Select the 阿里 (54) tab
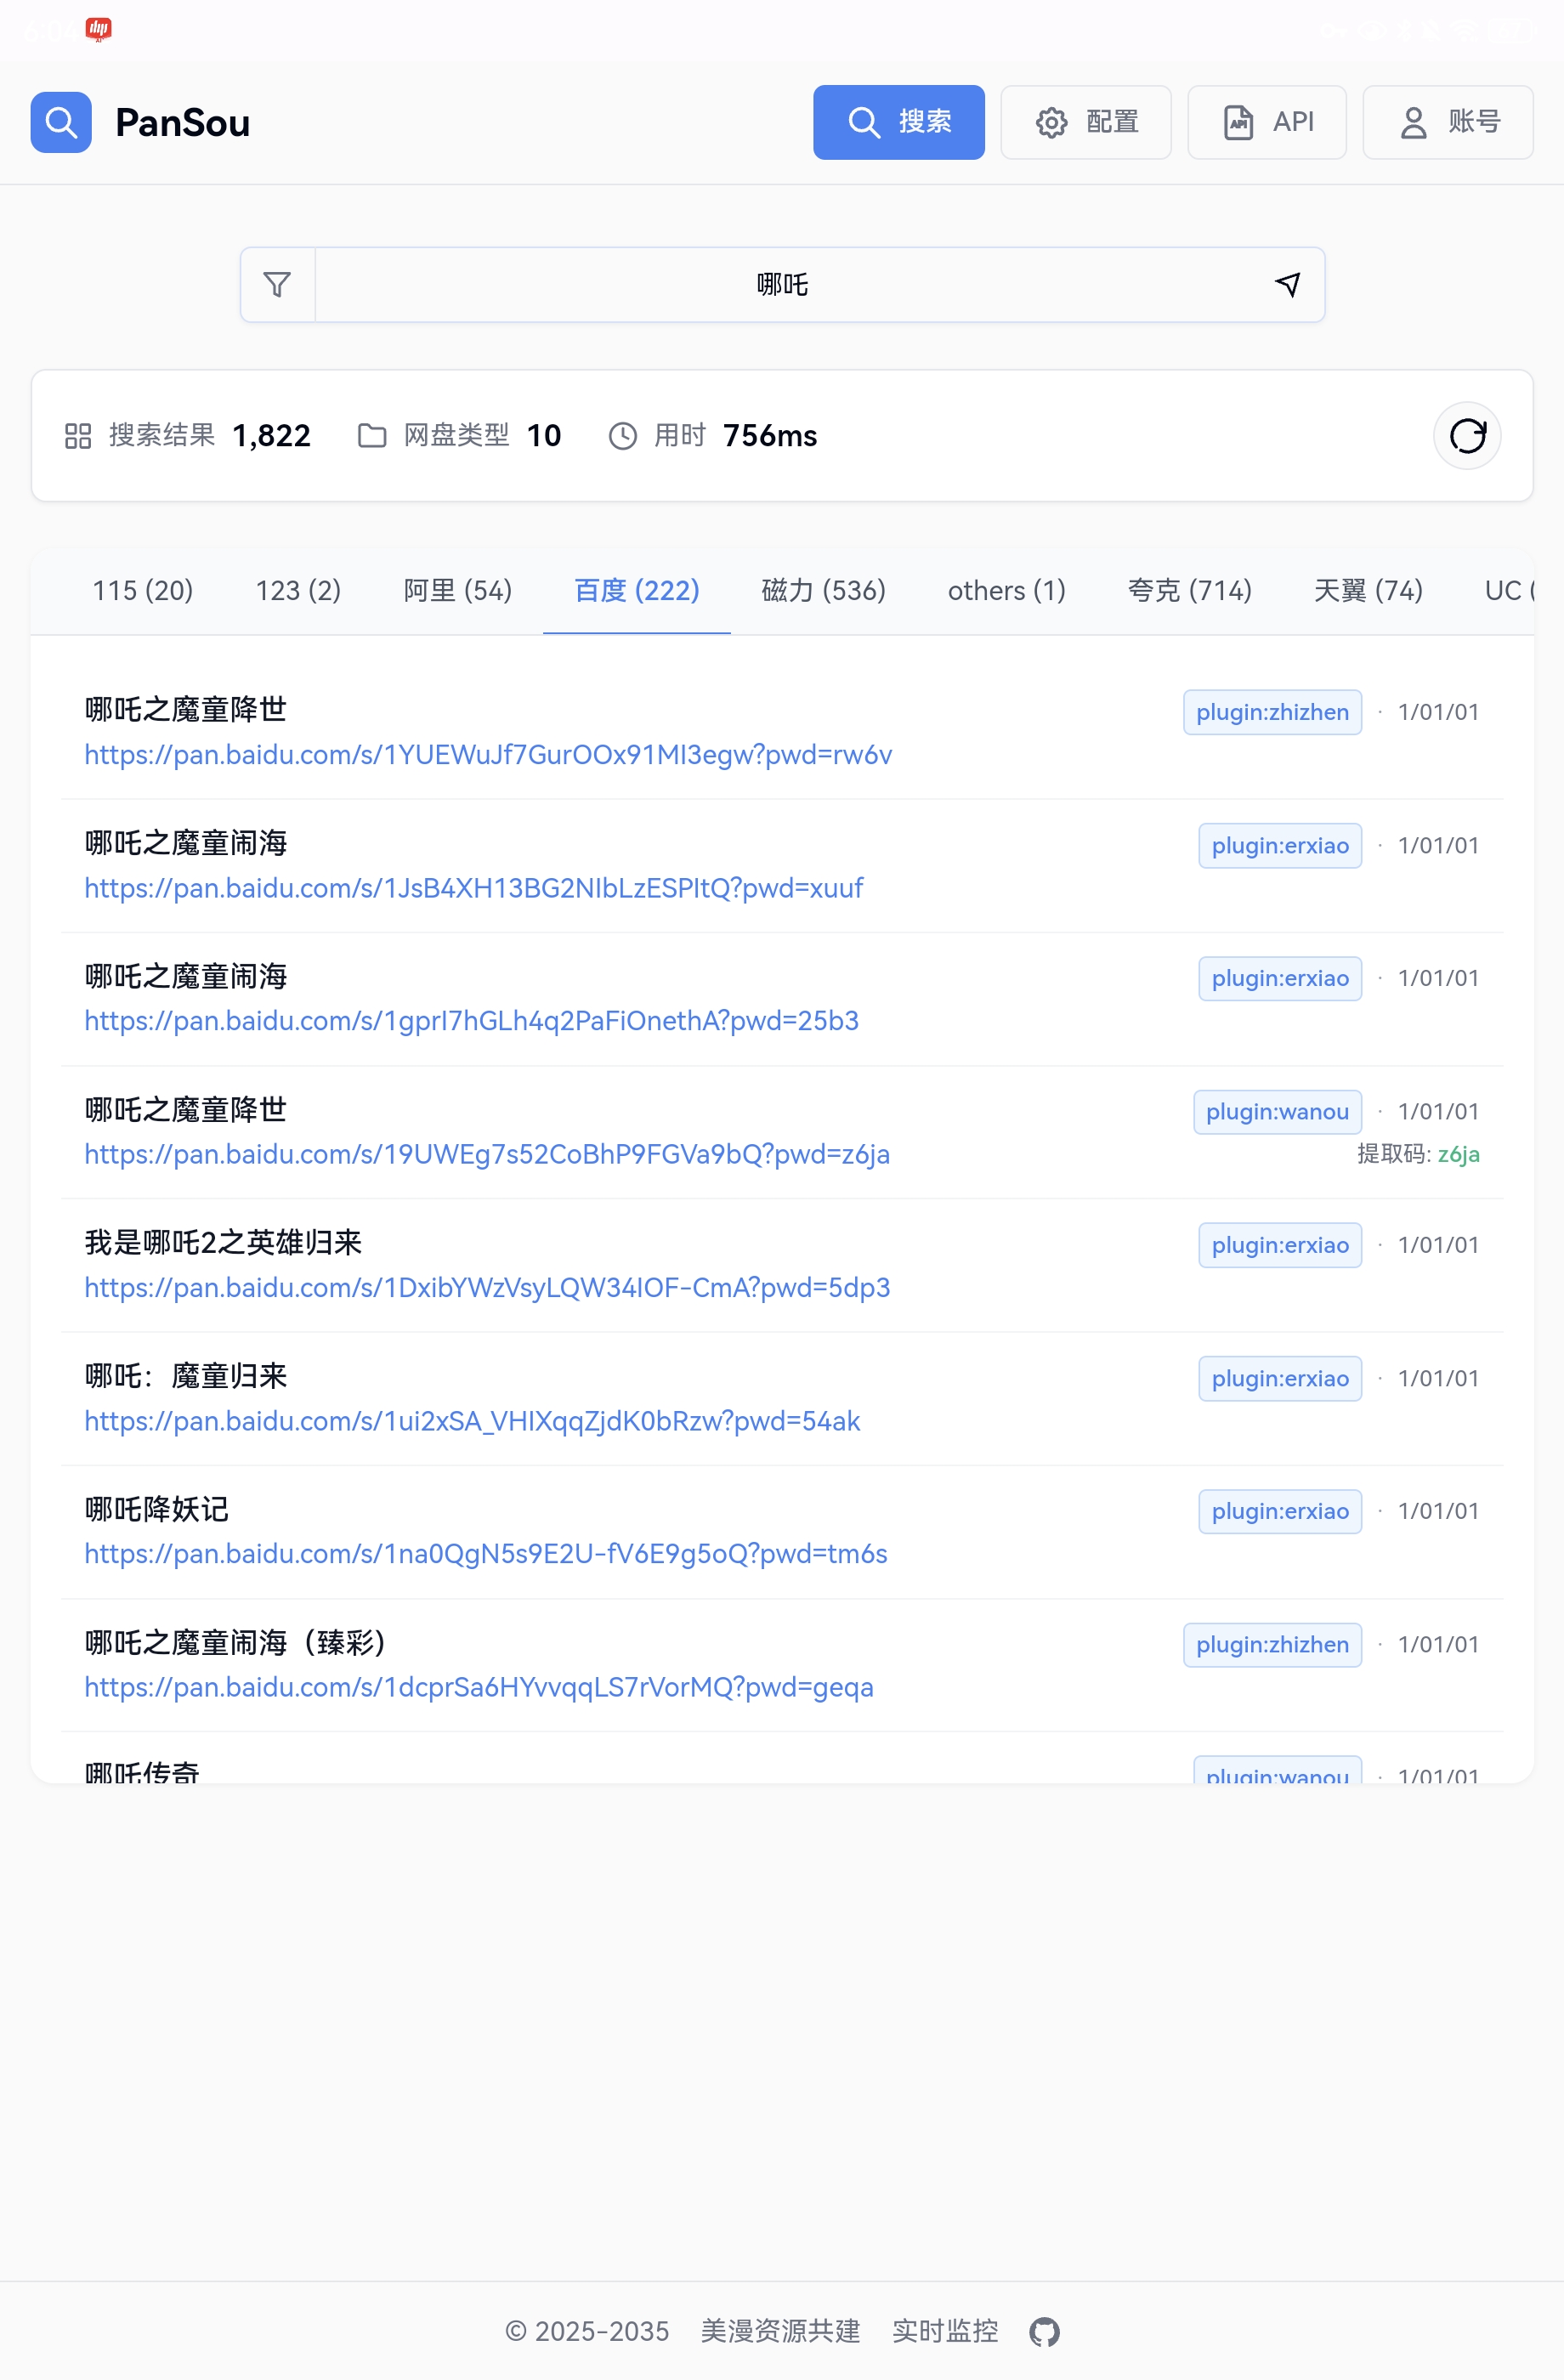This screenshot has height=2380, width=1564. pyautogui.click(x=457, y=591)
